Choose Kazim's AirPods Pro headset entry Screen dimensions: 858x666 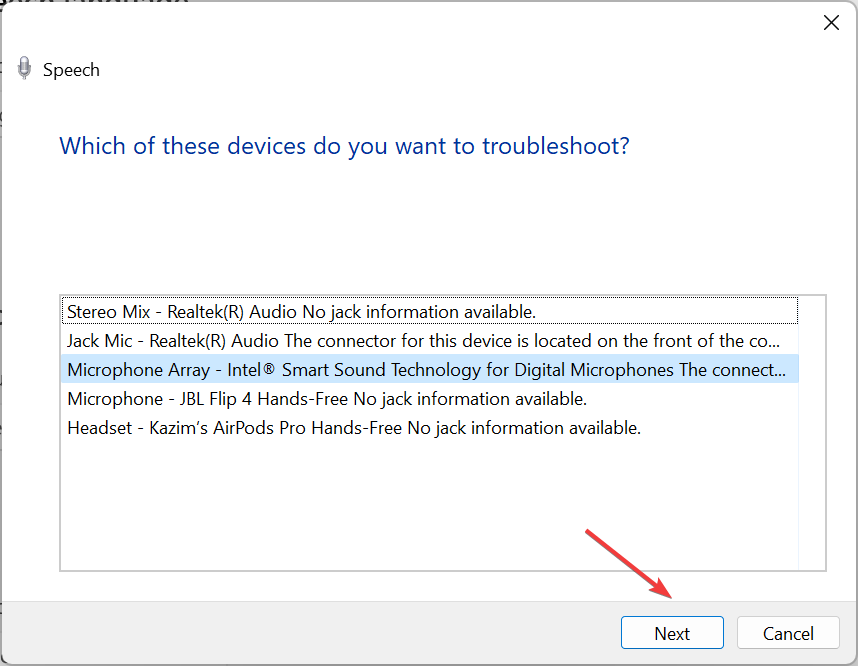(430, 428)
